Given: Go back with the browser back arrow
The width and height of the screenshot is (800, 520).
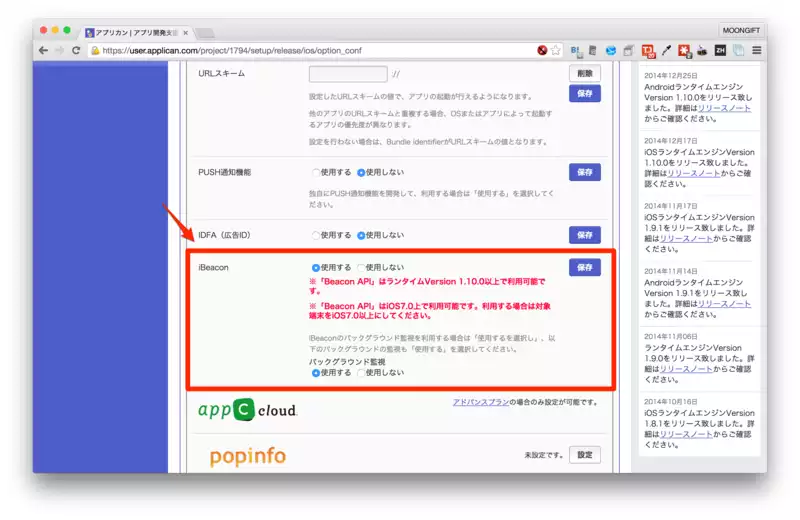Looking at the screenshot, I should point(43,51).
